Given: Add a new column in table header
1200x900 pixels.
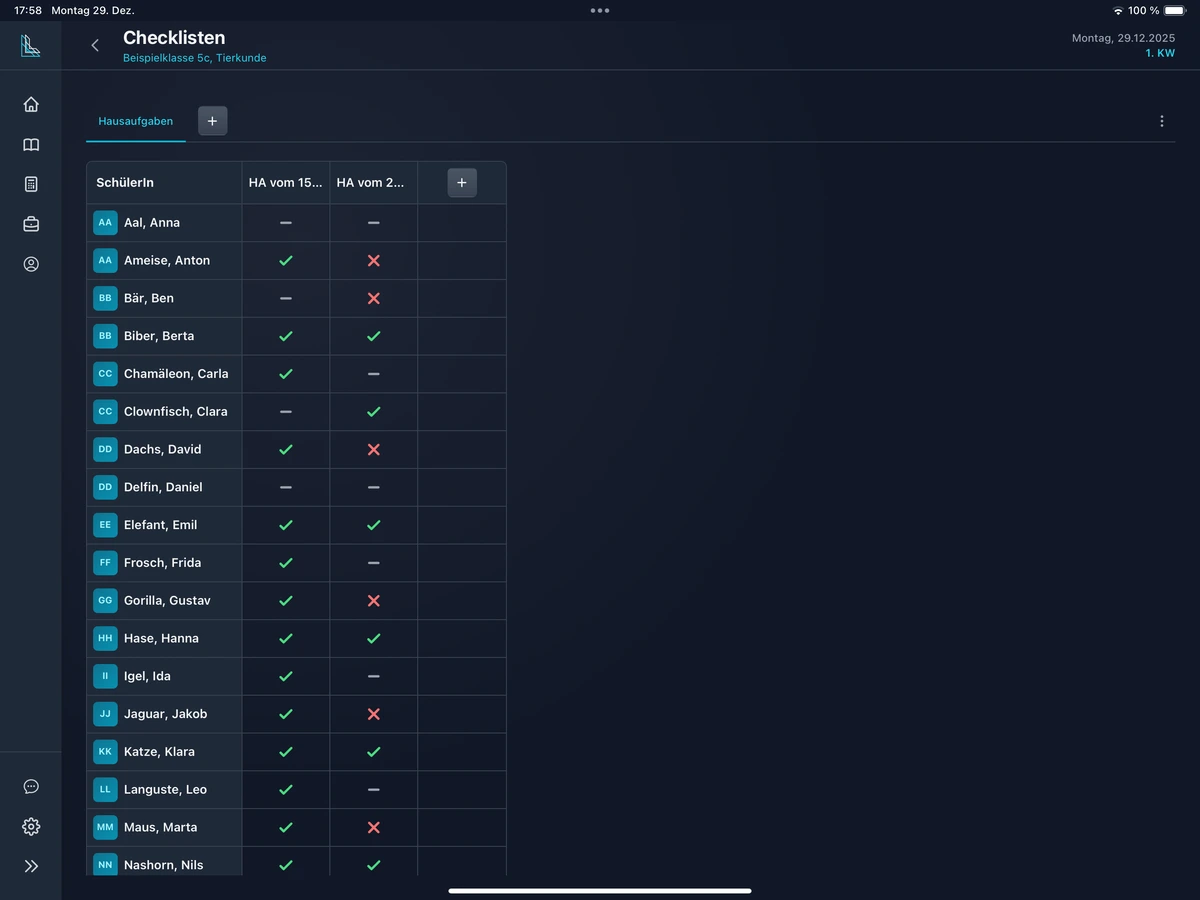Looking at the screenshot, I should [x=462, y=183].
